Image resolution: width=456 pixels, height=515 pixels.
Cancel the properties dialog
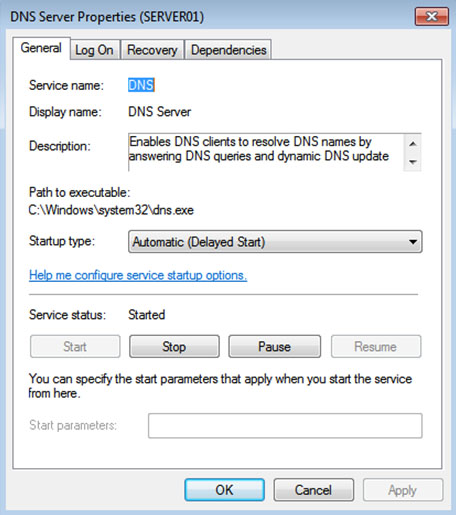(x=314, y=490)
